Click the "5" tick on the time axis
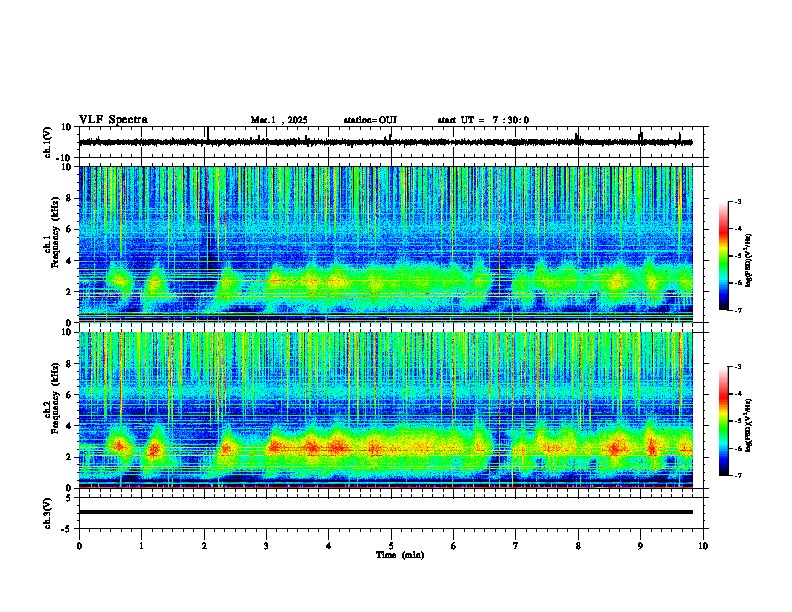792x612 pixels. click(x=391, y=546)
